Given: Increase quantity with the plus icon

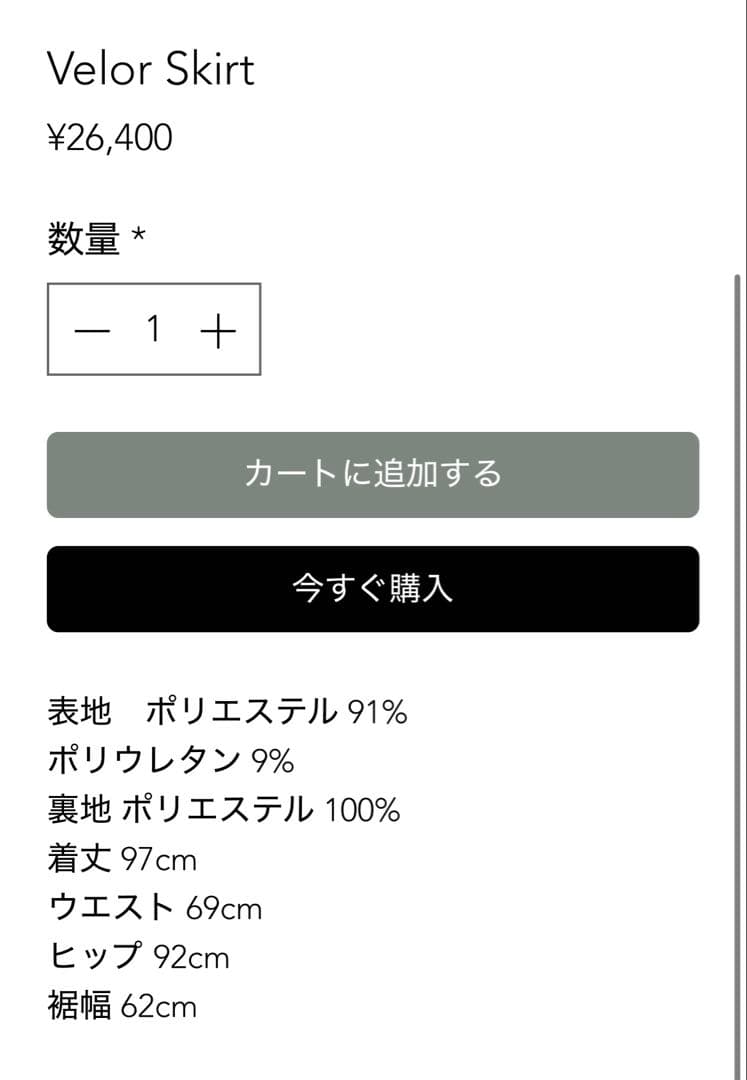Looking at the screenshot, I should coord(217,330).
